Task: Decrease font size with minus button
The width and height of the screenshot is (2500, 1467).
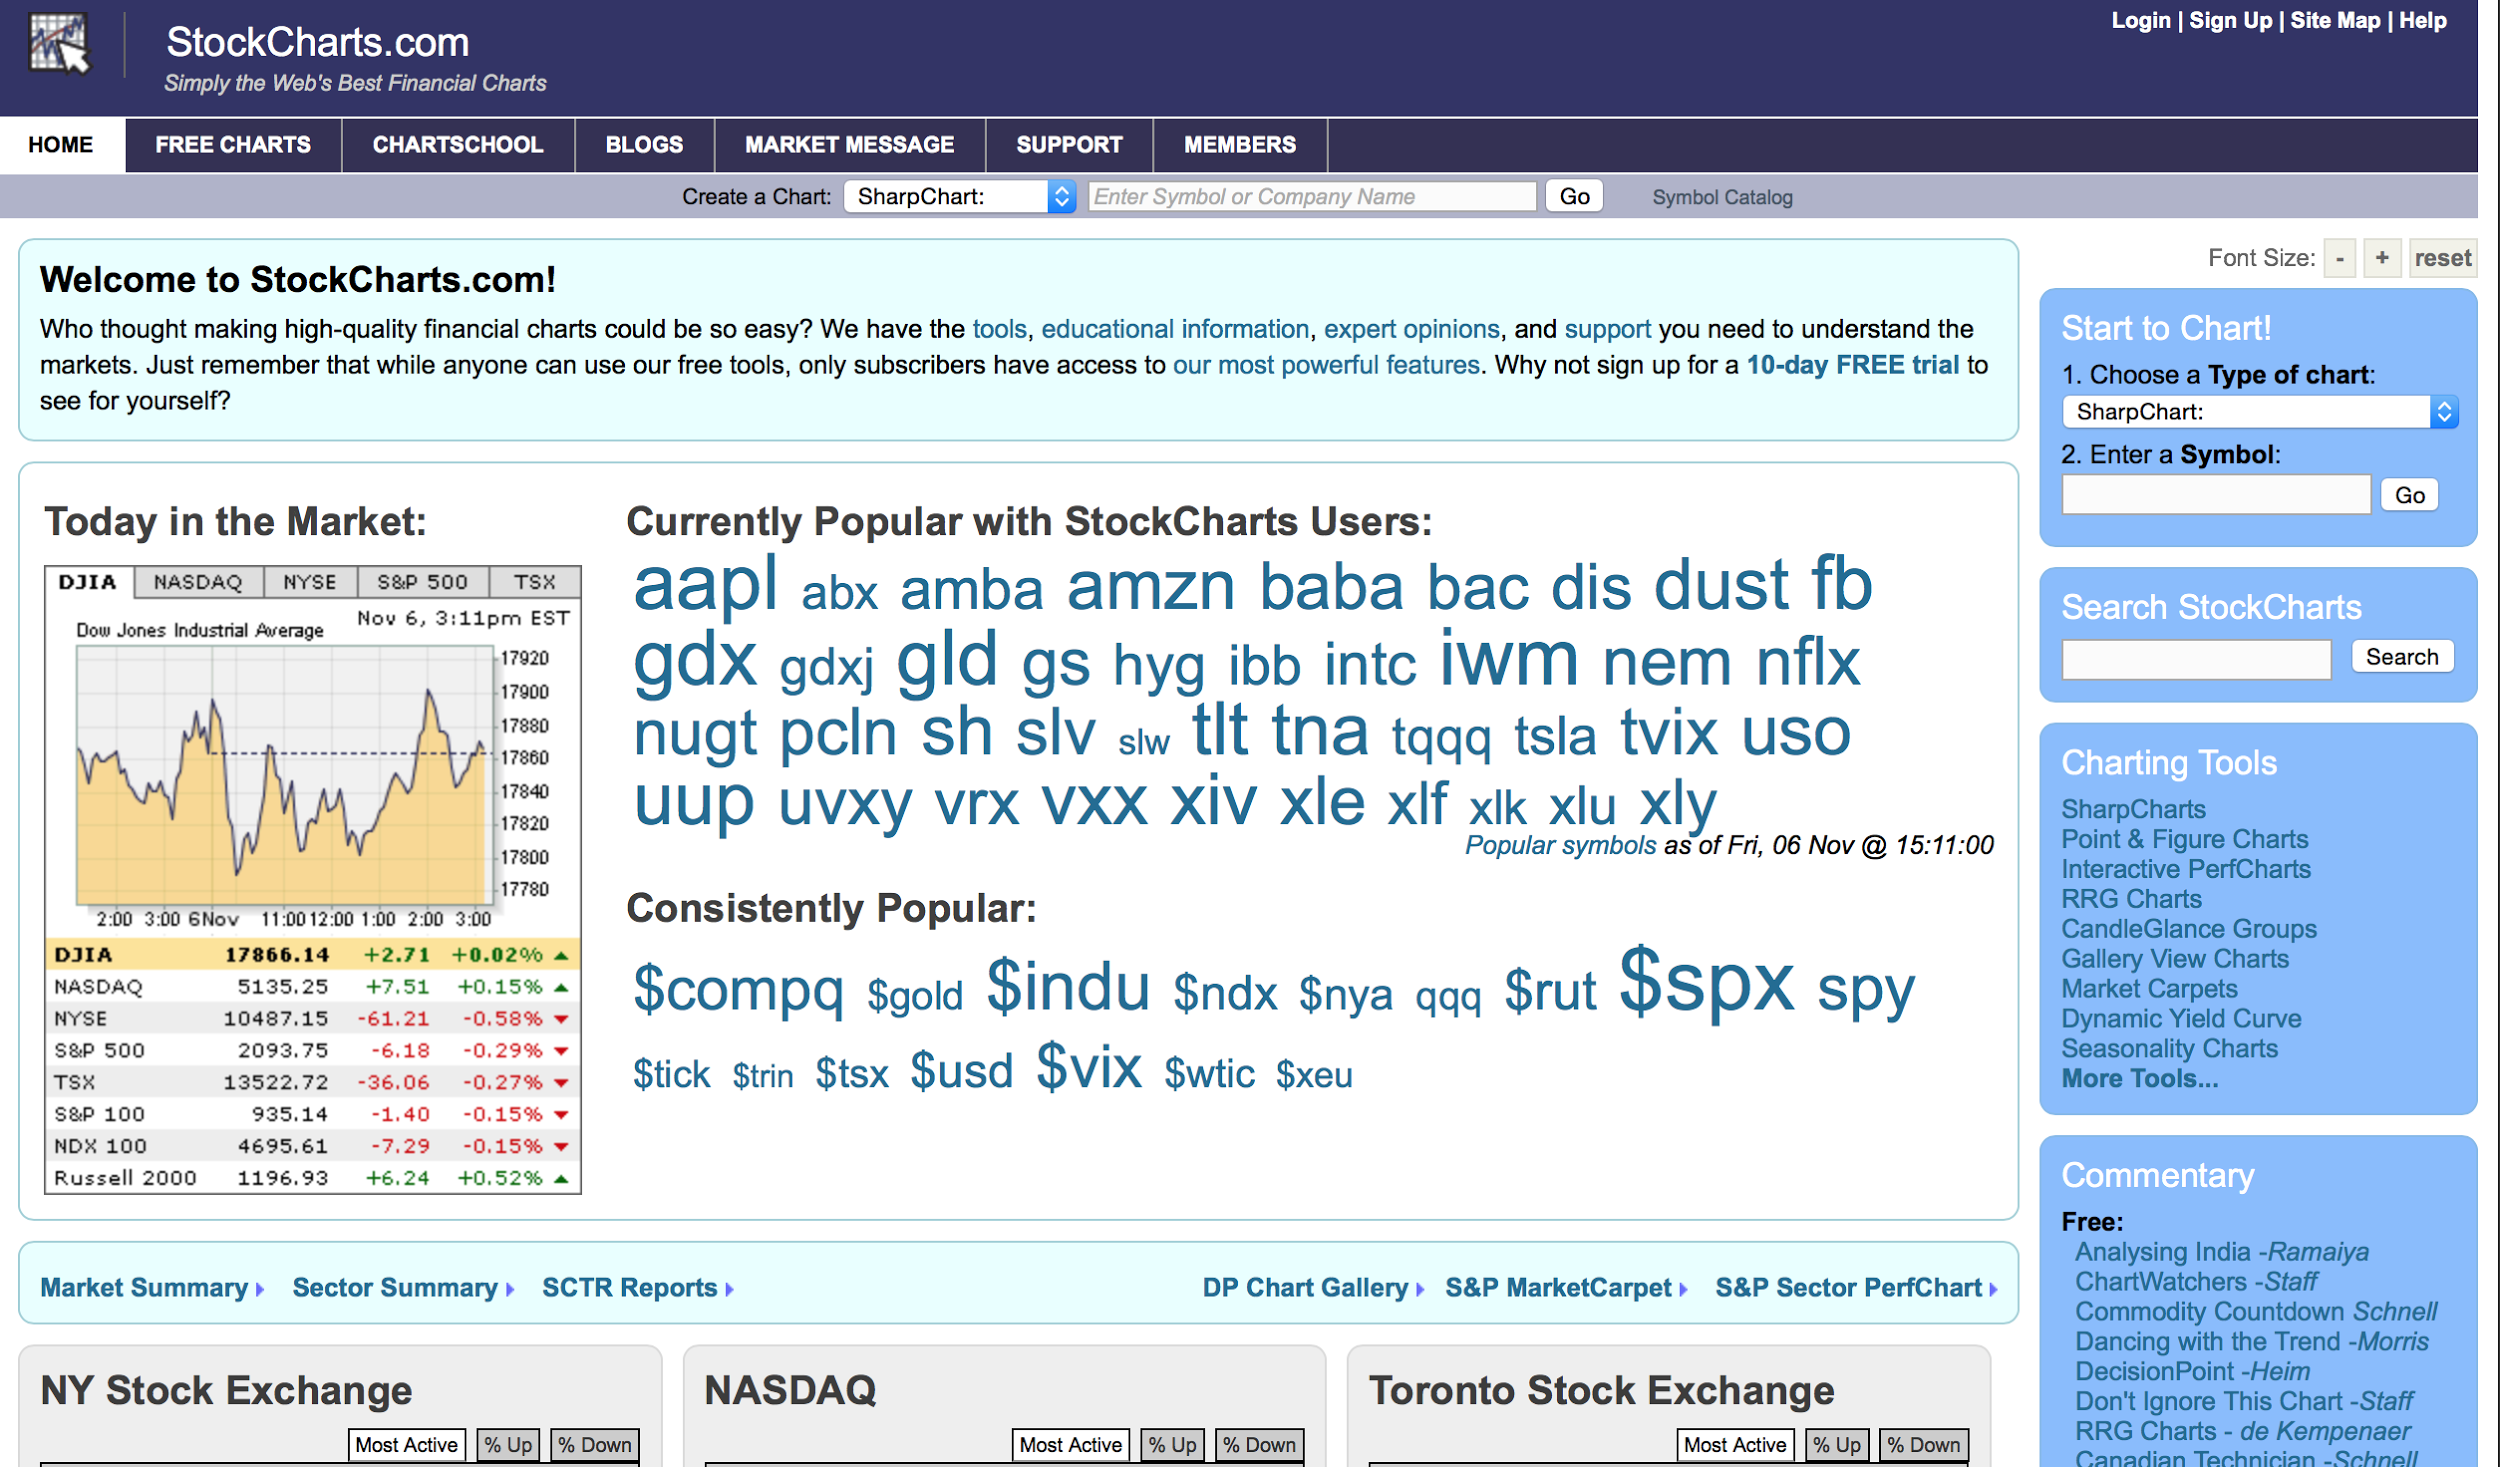Action: click(x=2340, y=258)
